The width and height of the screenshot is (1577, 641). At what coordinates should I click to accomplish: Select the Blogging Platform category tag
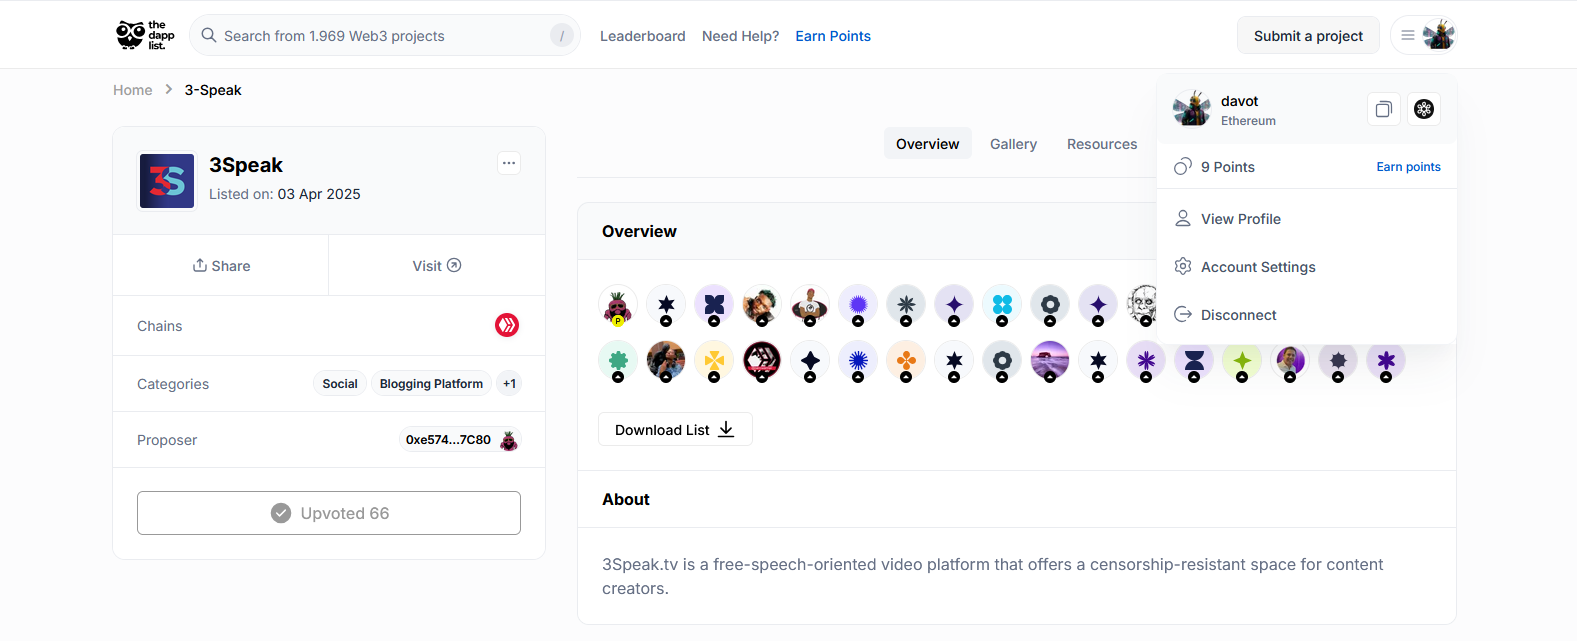click(431, 384)
